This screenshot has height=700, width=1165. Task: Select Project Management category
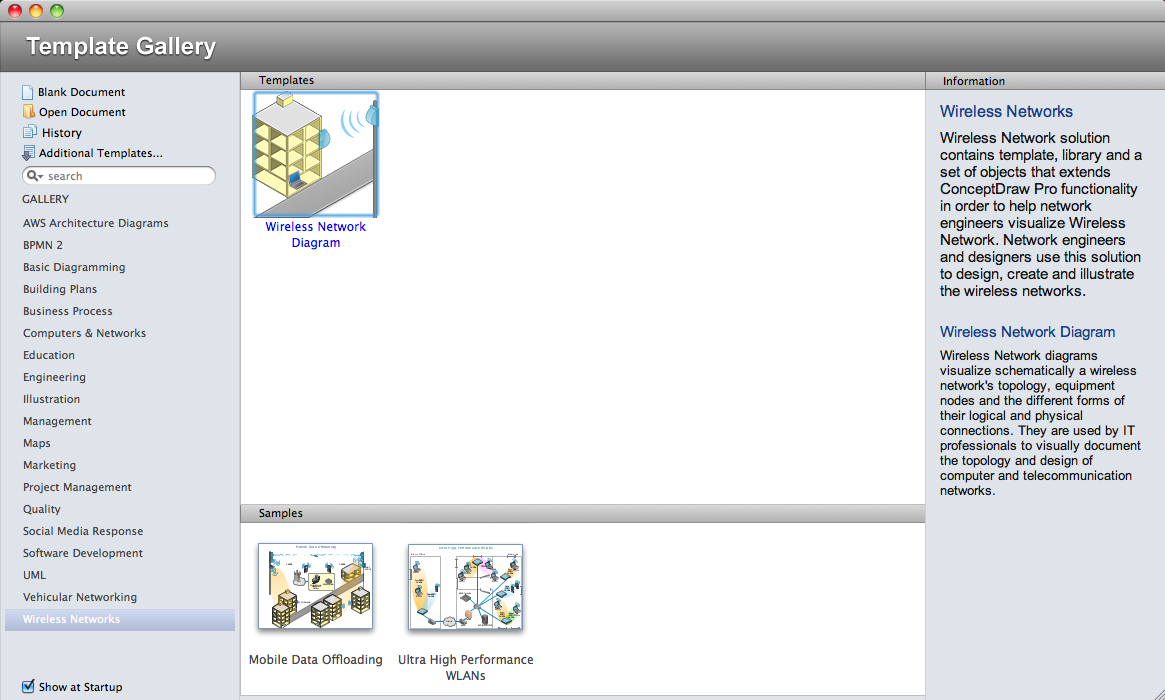coord(77,487)
